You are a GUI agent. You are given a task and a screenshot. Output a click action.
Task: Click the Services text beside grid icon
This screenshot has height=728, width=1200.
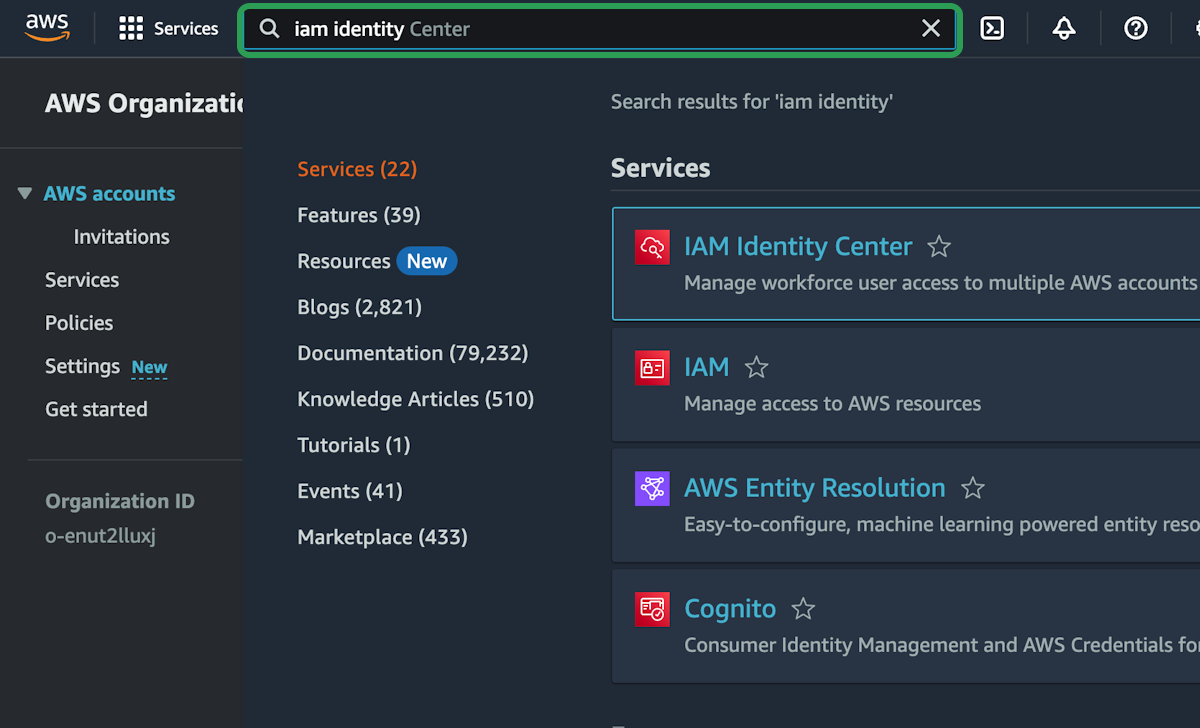(186, 29)
